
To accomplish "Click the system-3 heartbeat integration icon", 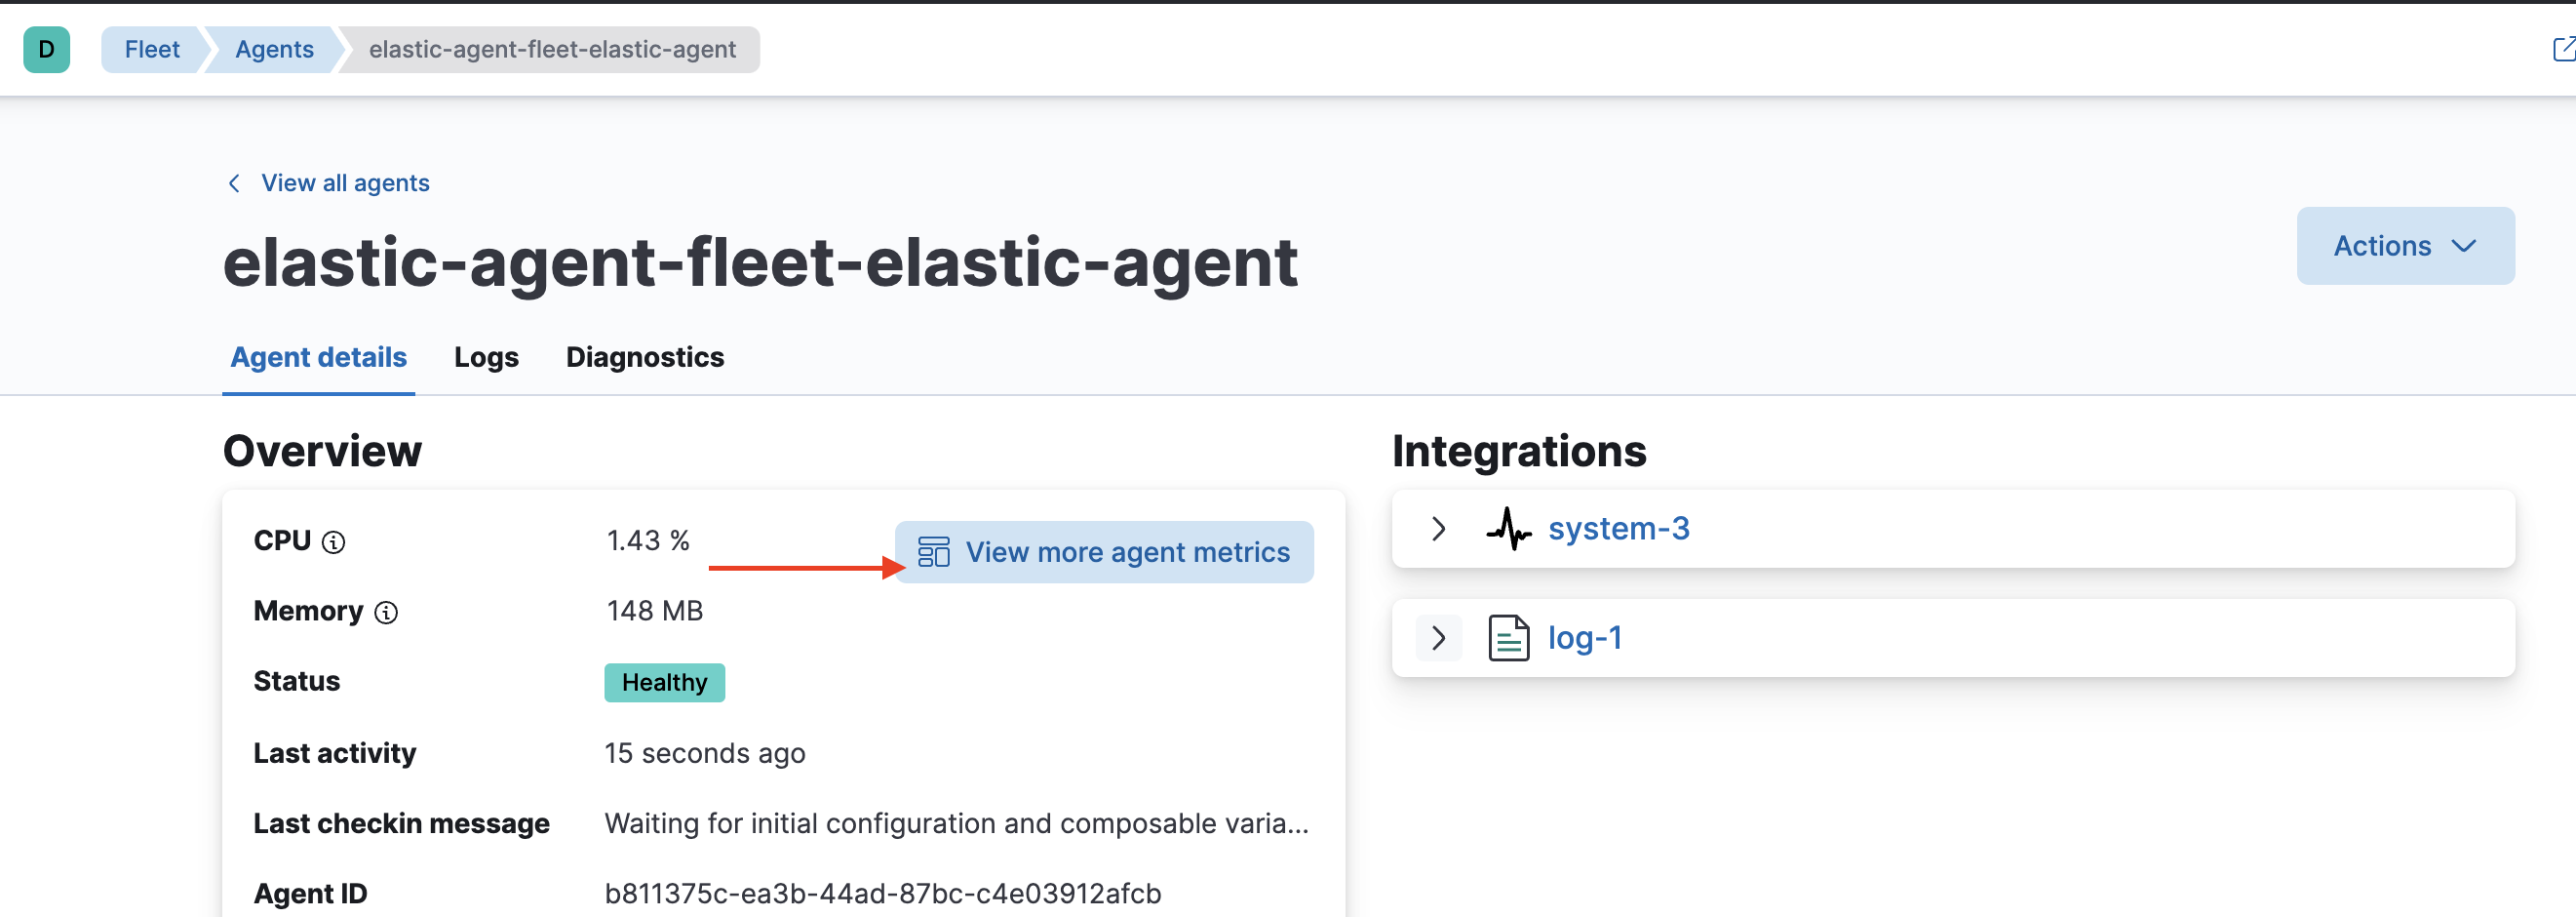I will tap(1508, 529).
